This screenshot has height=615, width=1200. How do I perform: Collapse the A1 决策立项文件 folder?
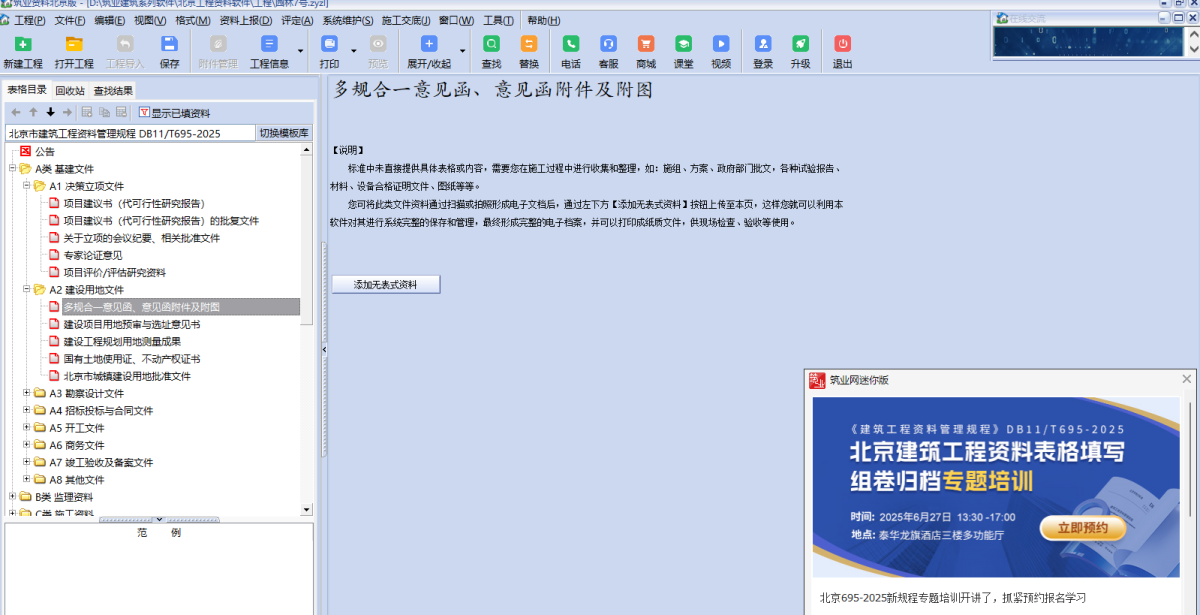(27, 186)
